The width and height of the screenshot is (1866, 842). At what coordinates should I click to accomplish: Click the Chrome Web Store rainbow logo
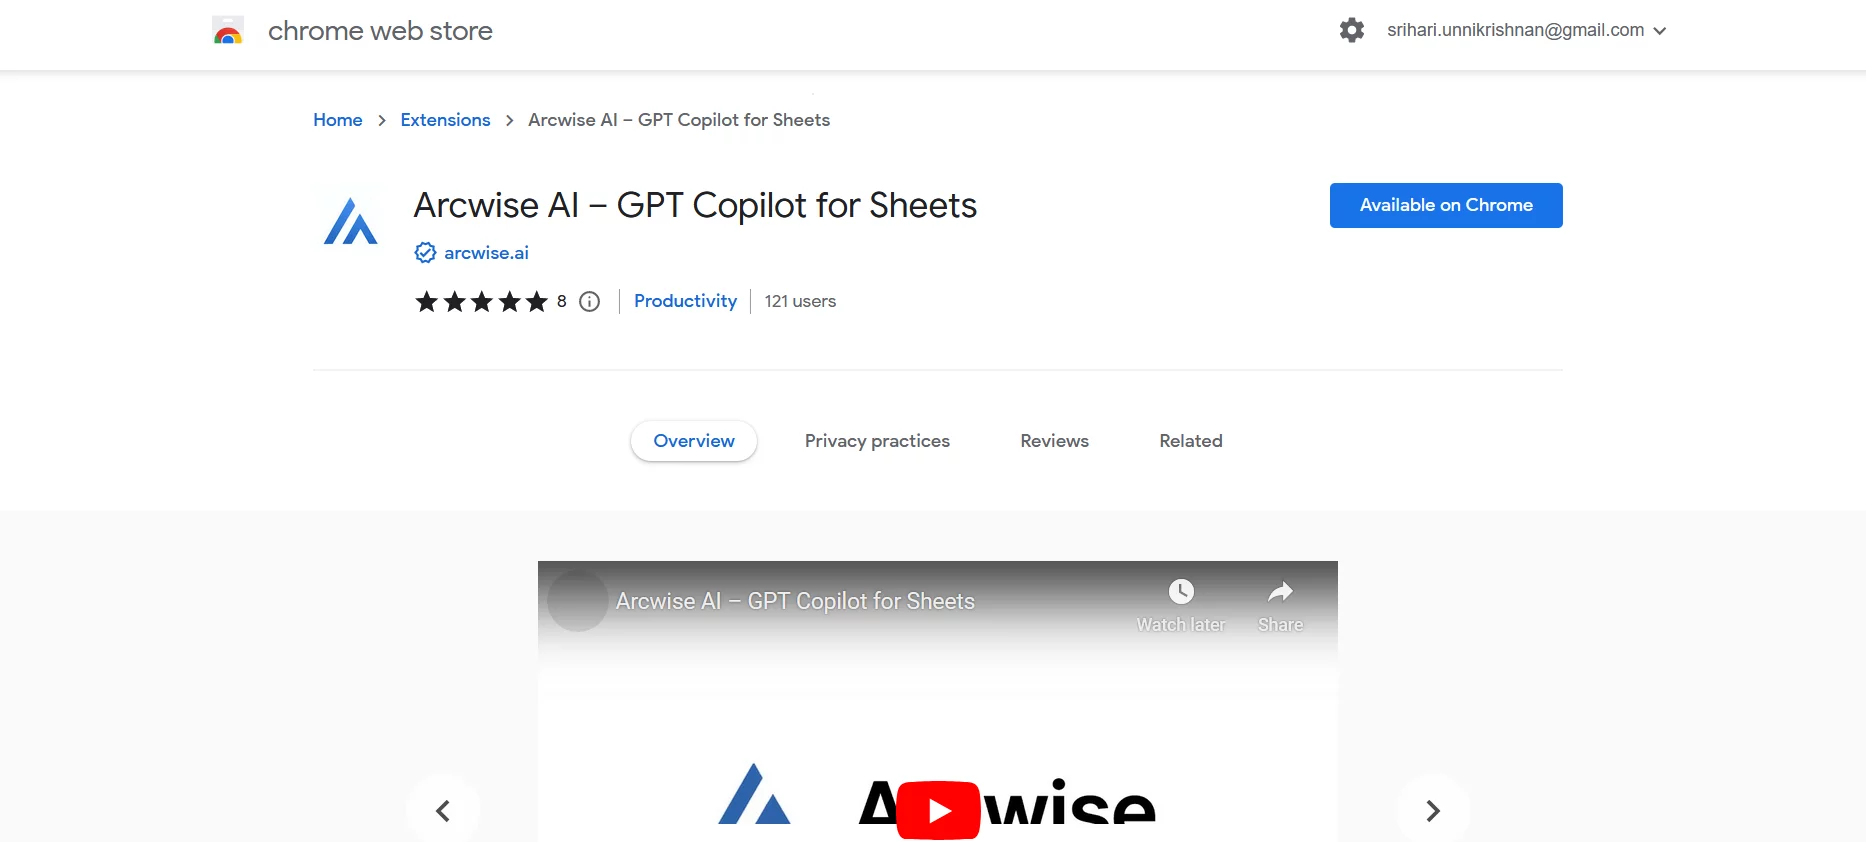click(x=228, y=31)
